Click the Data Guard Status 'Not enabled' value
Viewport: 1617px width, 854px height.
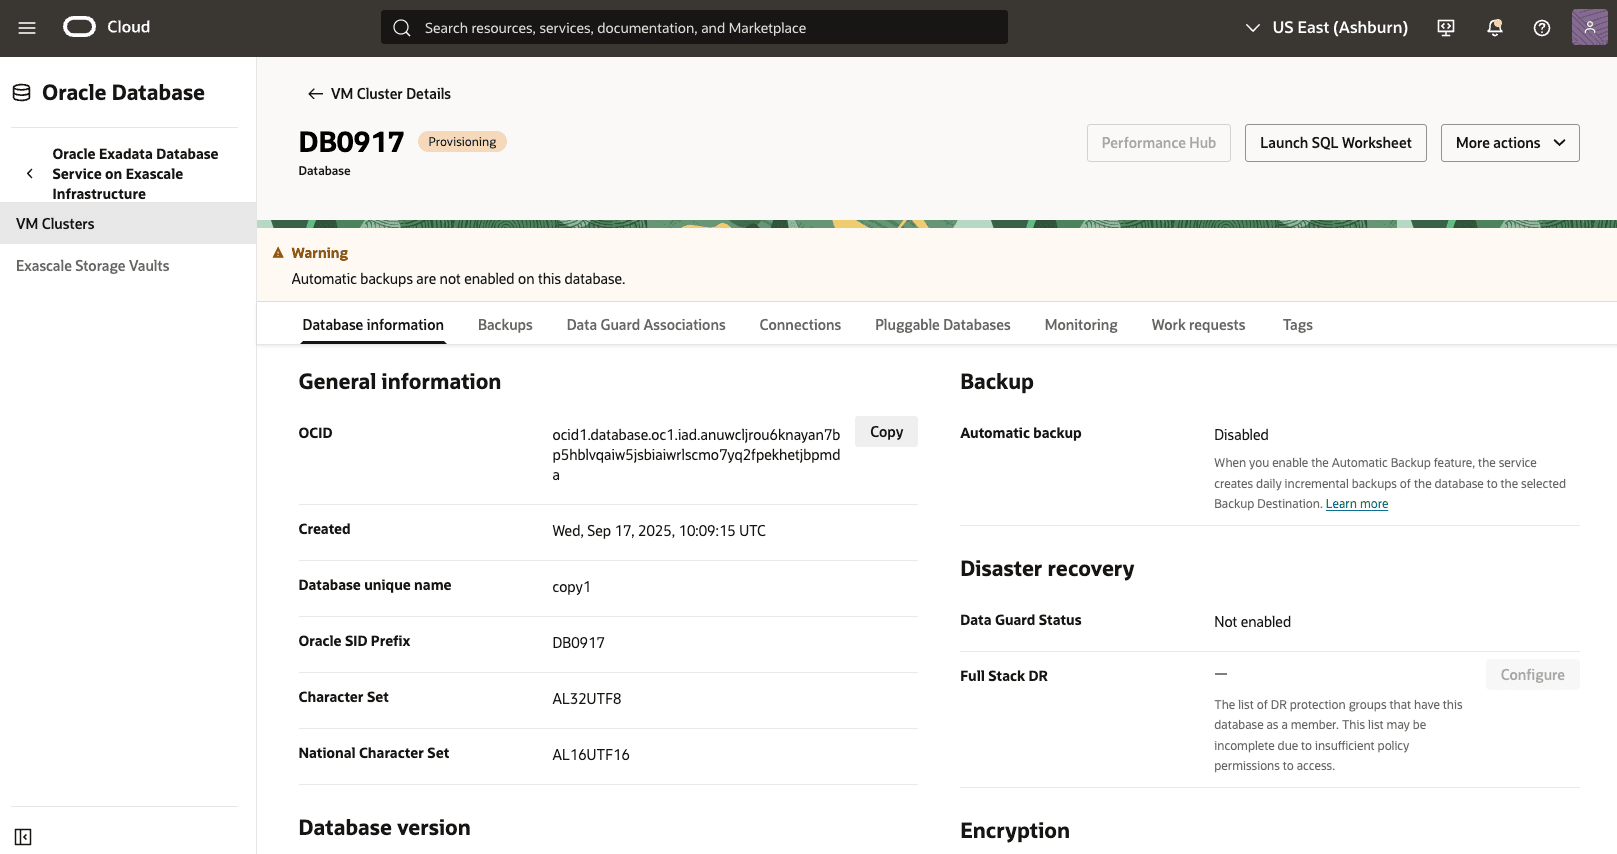click(x=1252, y=622)
